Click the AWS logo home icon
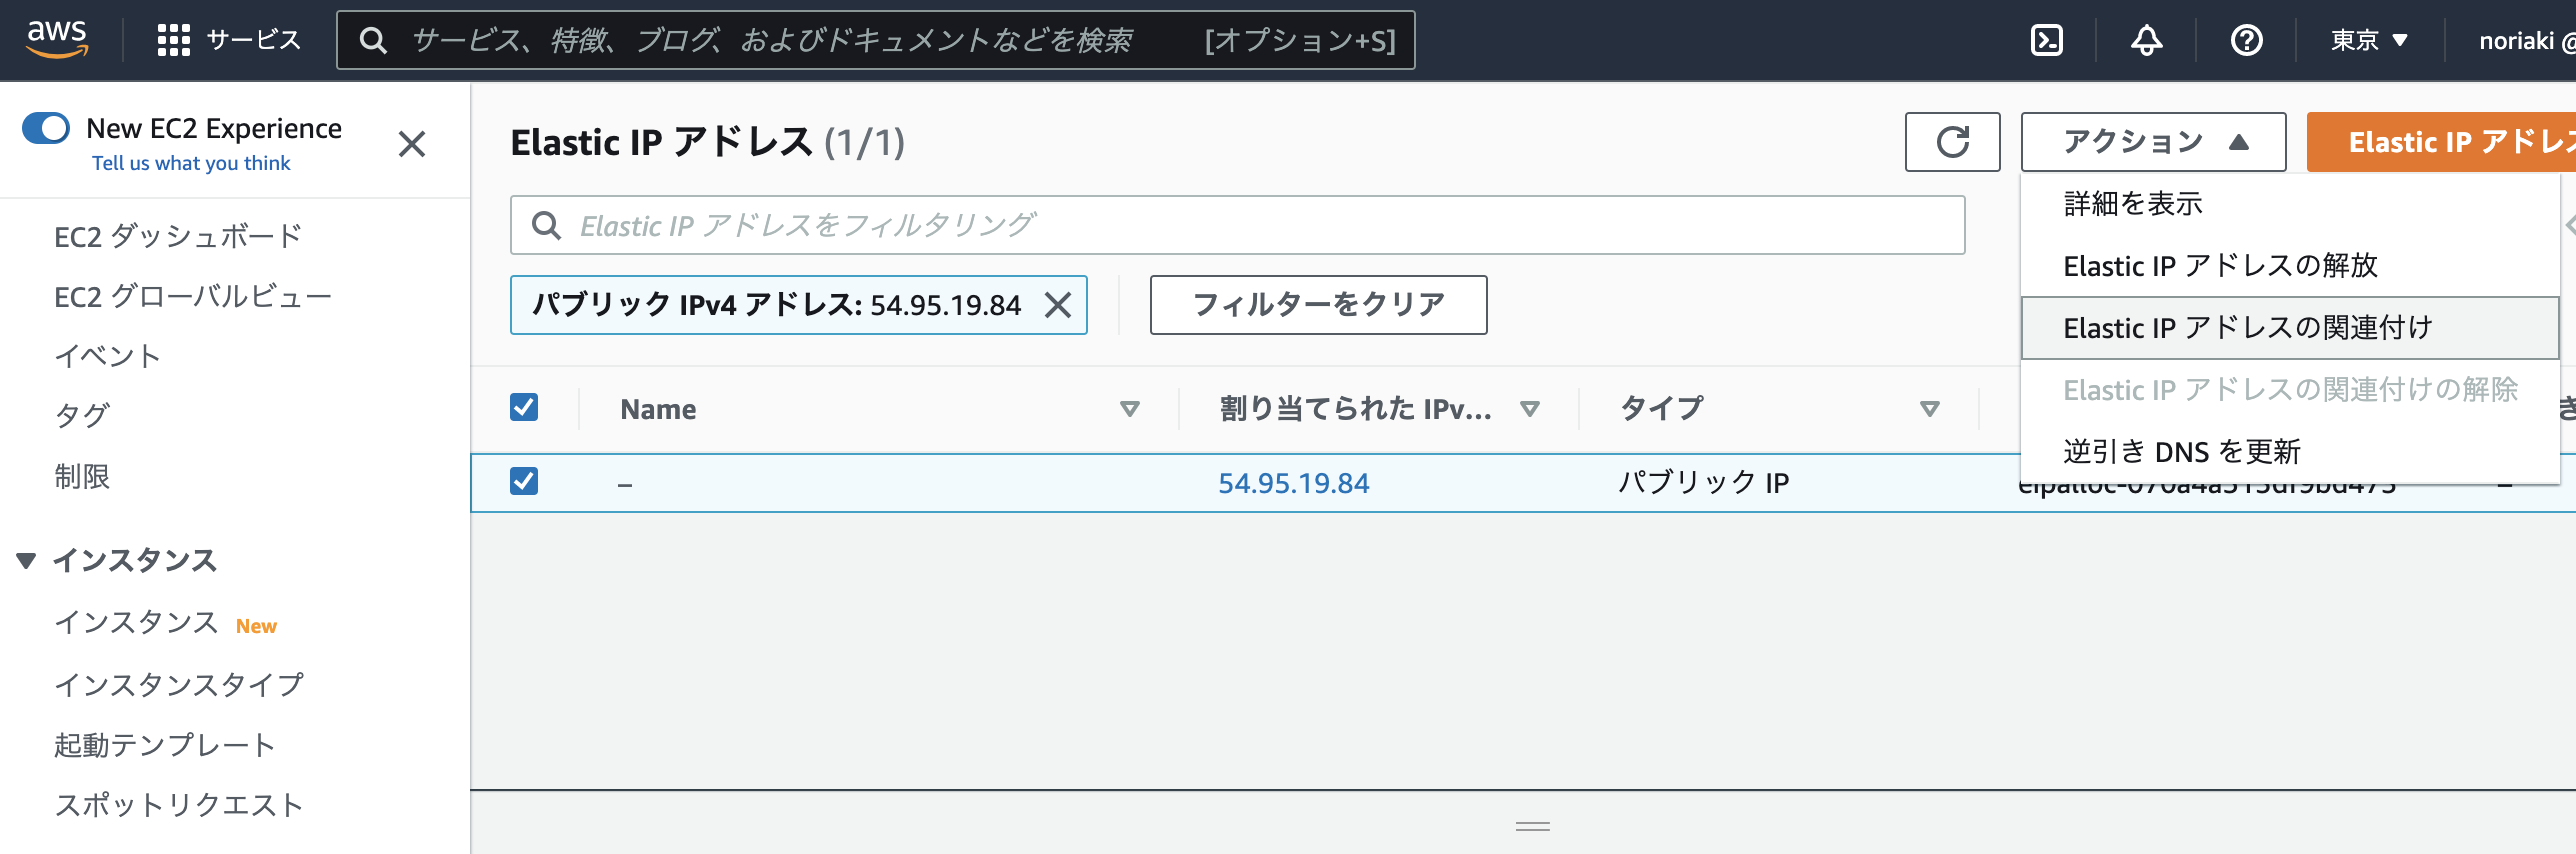 point(57,39)
